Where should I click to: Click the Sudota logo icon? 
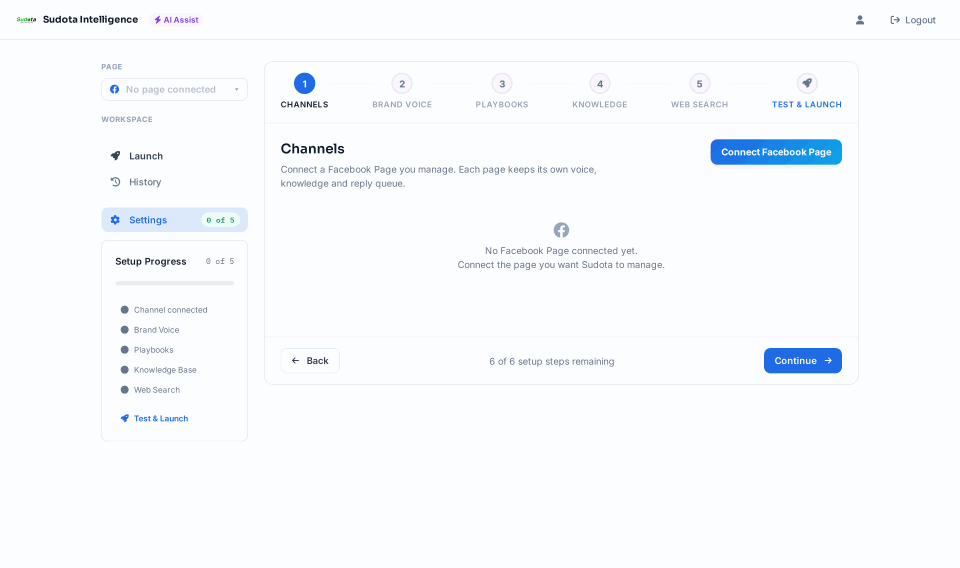tap(26, 20)
